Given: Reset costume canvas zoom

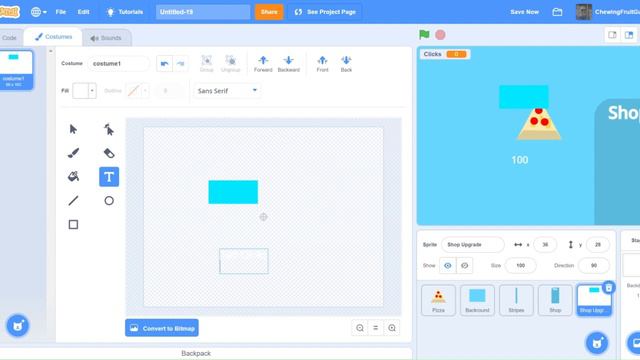Looking at the screenshot, I should [x=376, y=328].
